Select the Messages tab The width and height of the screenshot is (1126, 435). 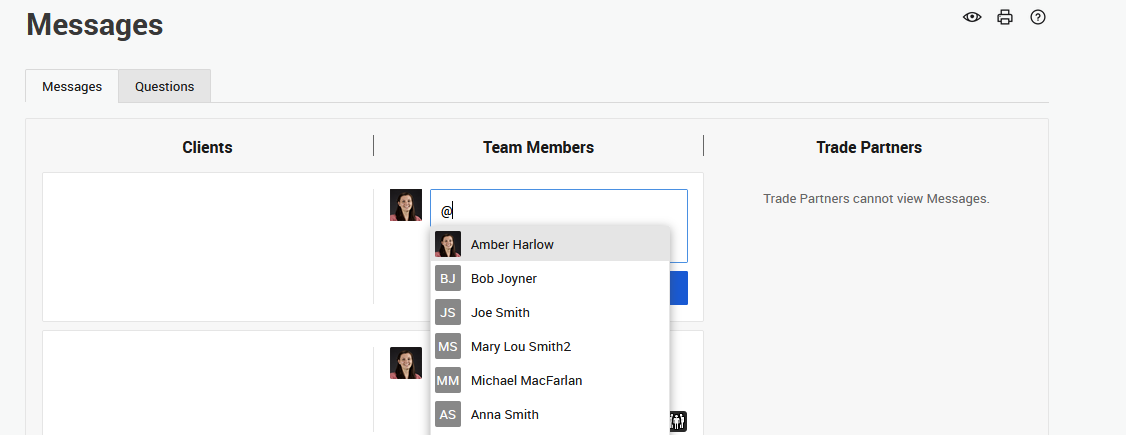click(72, 86)
